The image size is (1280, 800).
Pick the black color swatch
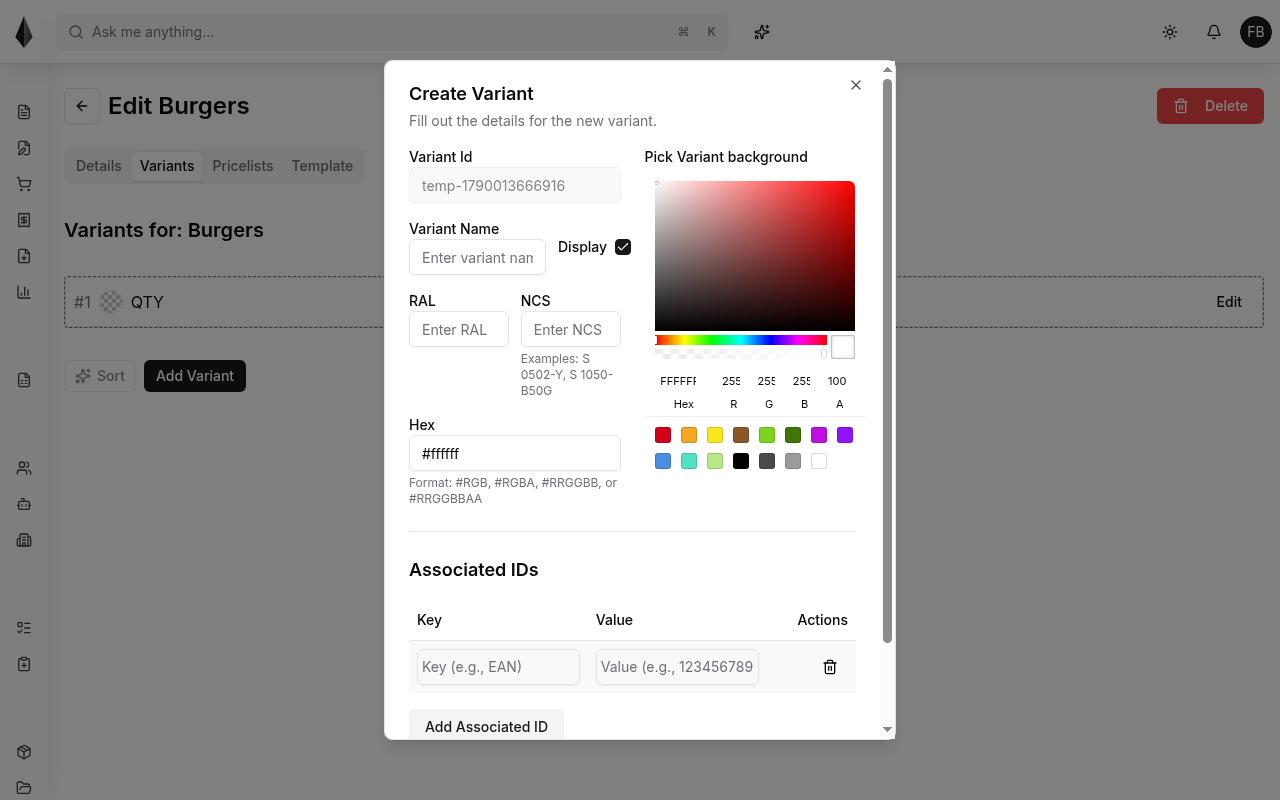(741, 461)
